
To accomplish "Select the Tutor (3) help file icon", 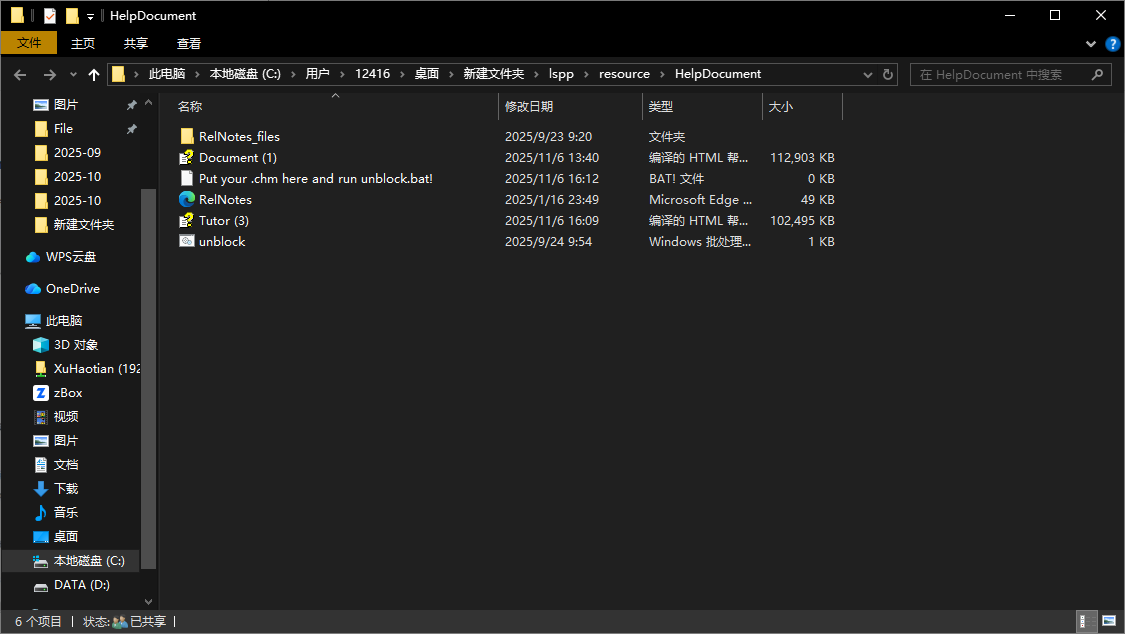I will pyautogui.click(x=187, y=220).
